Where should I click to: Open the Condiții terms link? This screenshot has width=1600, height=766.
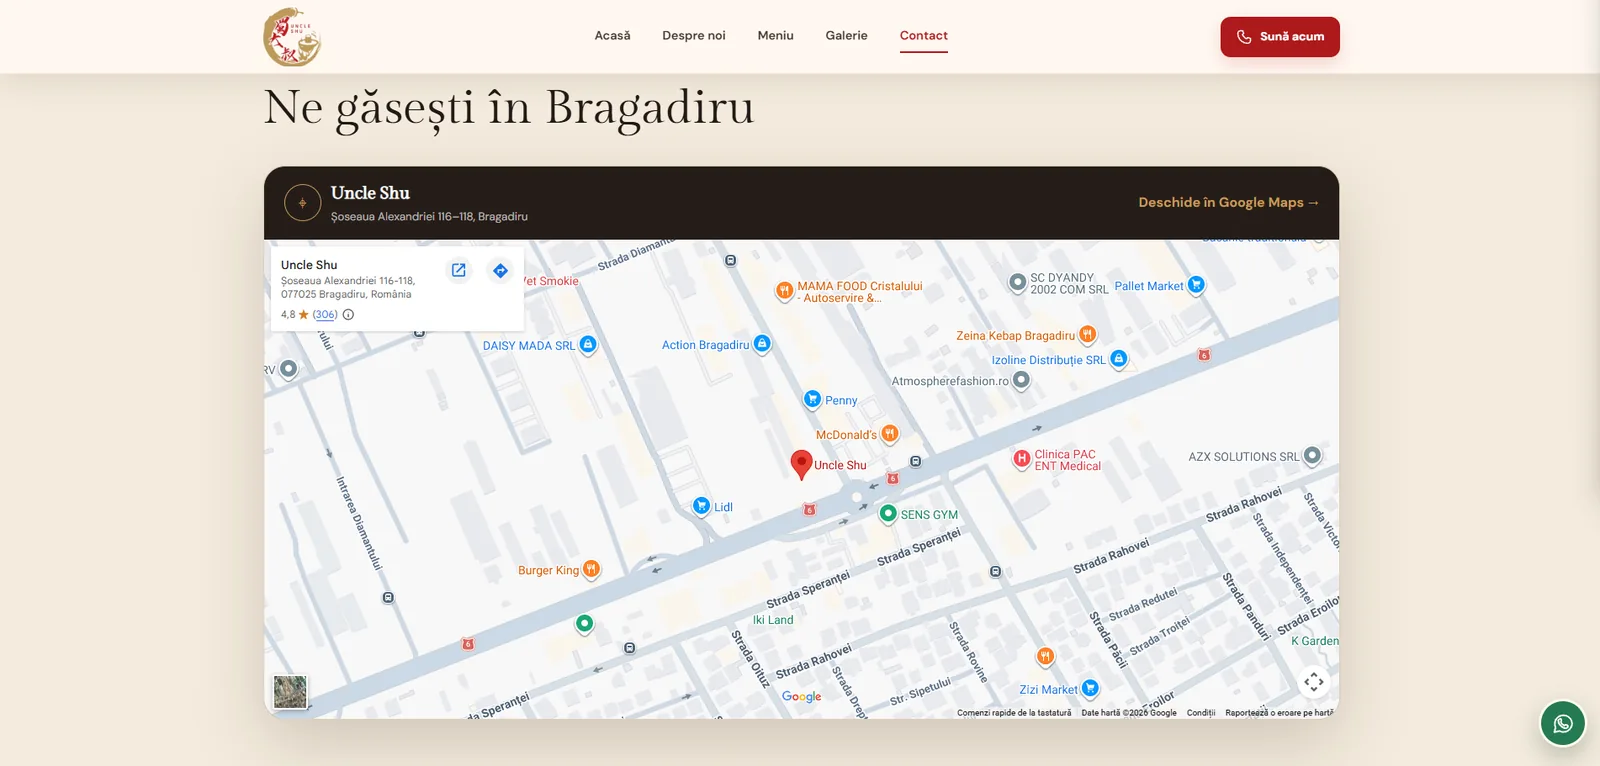[1201, 713]
